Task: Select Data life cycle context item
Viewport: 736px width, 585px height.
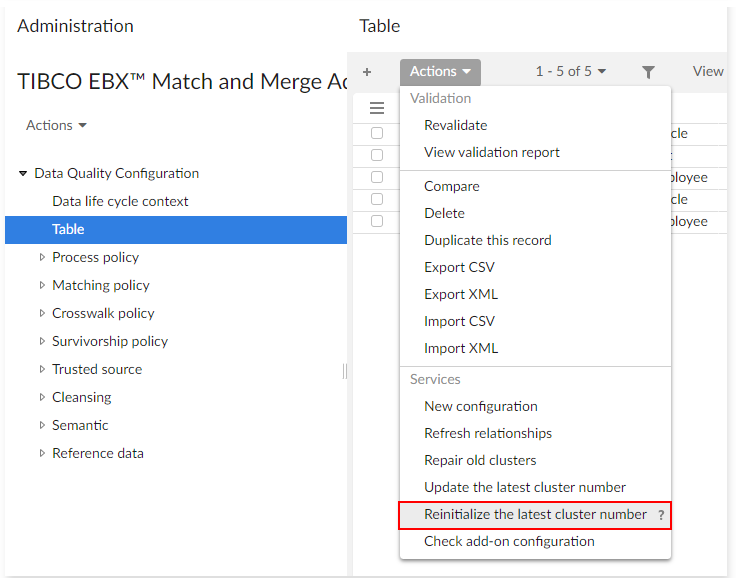Action: pyautogui.click(x=120, y=201)
